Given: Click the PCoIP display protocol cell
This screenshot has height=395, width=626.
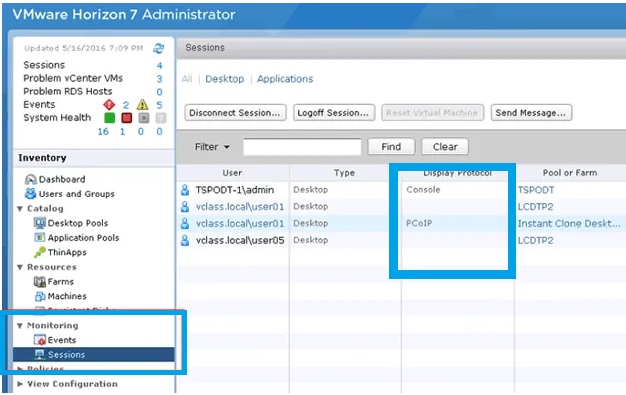Looking at the screenshot, I should [x=419, y=223].
